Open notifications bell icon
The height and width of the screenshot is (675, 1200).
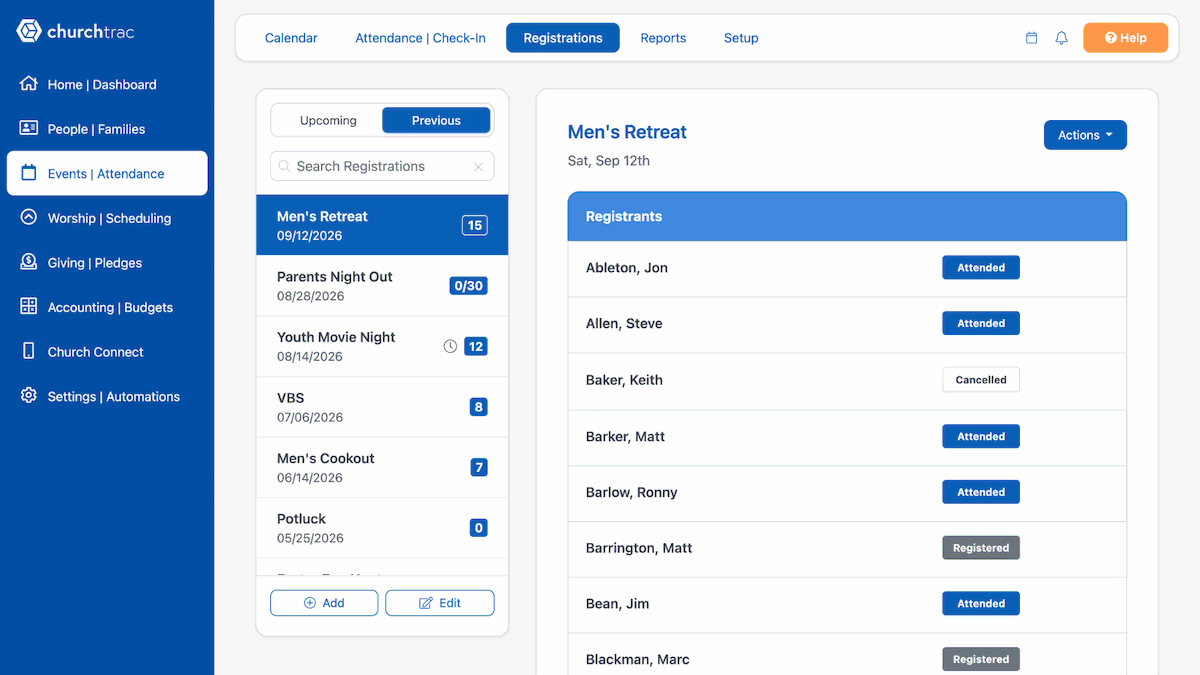(1062, 38)
